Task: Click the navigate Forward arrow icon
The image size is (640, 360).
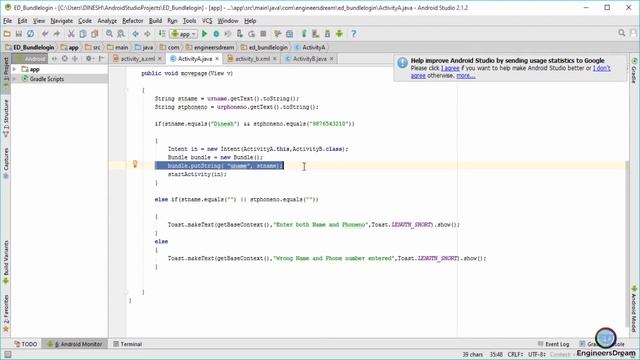Action: click(147, 34)
